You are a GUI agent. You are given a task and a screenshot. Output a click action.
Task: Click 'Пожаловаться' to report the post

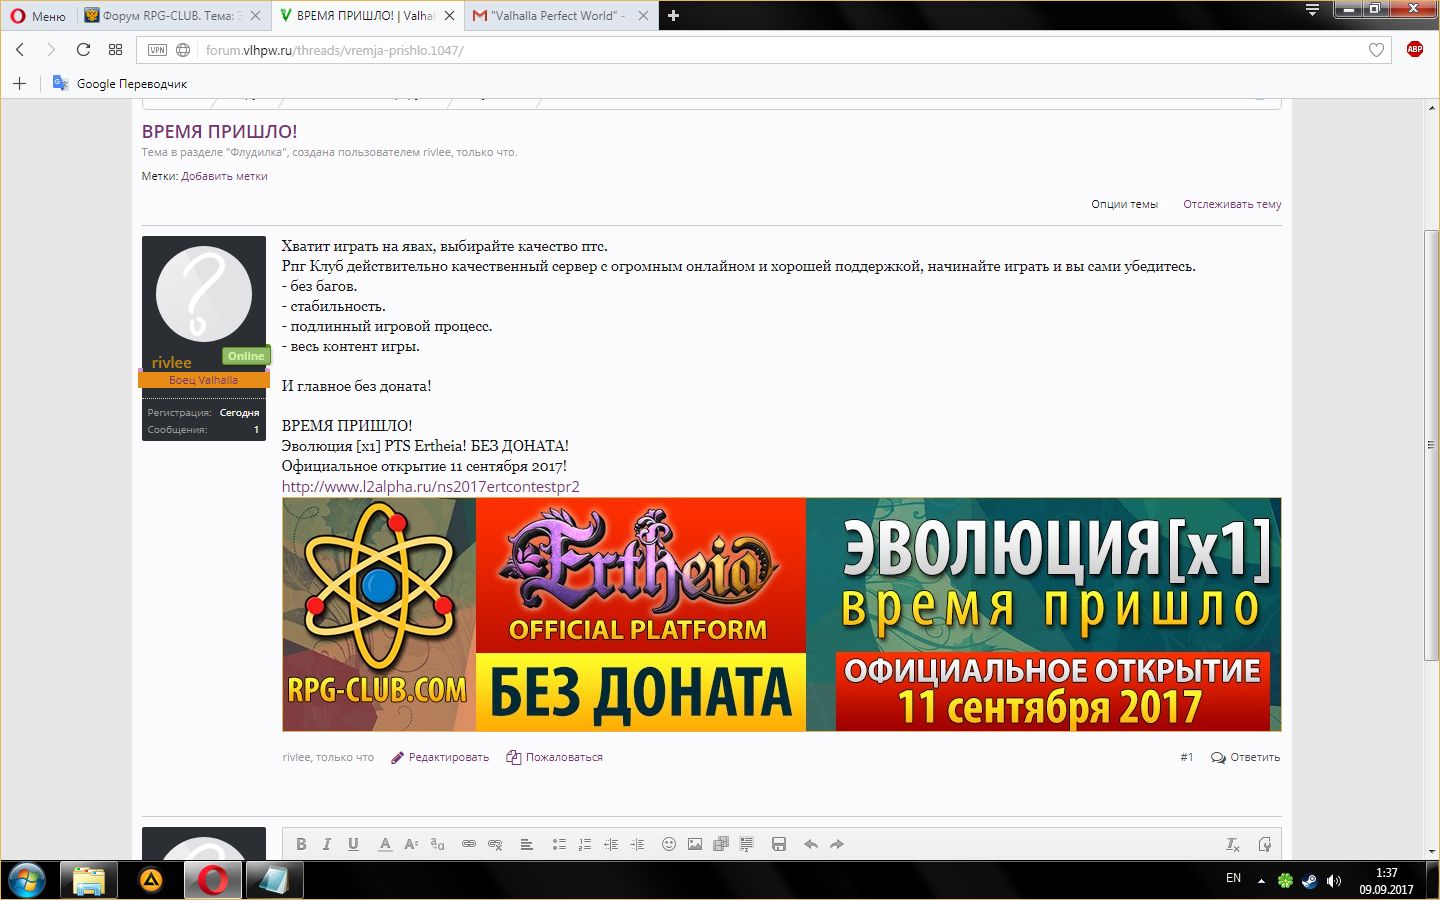pos(555,757)
